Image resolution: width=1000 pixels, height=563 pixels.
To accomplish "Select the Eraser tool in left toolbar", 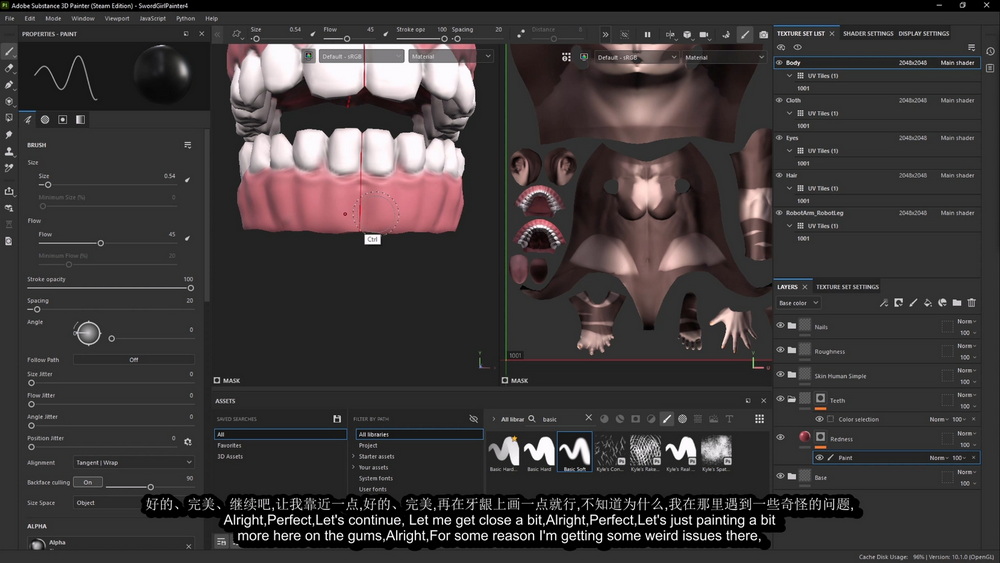I will point(9,68).
